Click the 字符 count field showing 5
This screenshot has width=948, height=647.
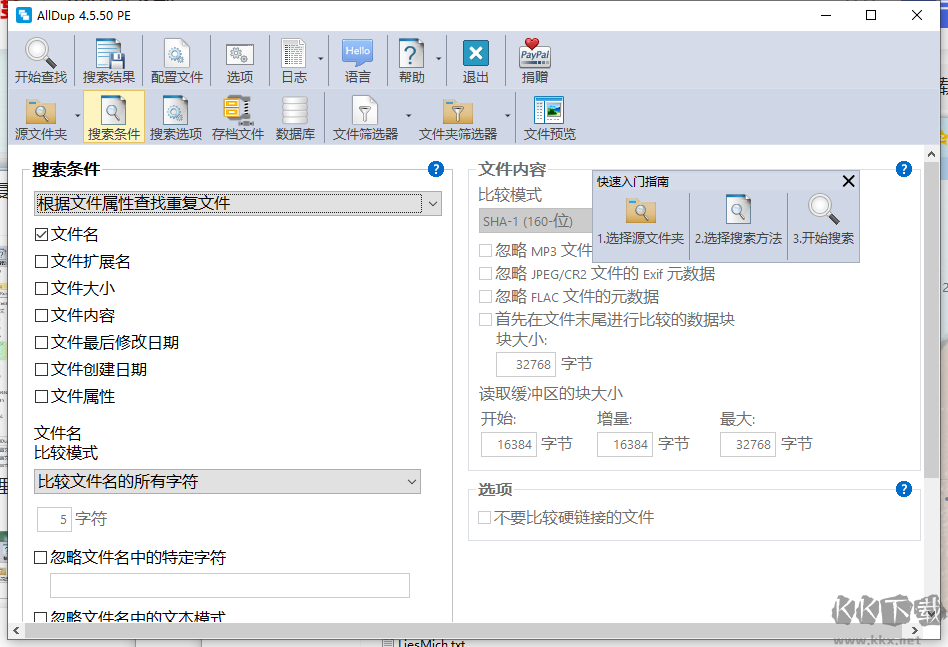pos(54,519)
